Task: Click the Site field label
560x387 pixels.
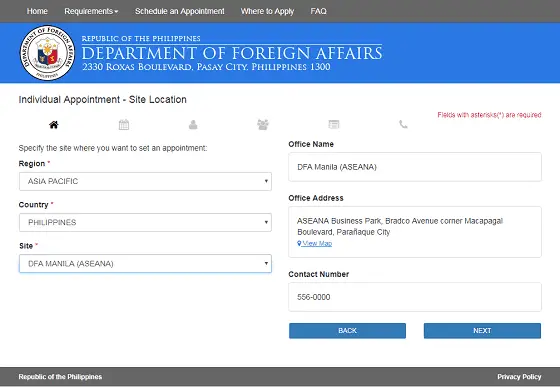Action: 26,246
